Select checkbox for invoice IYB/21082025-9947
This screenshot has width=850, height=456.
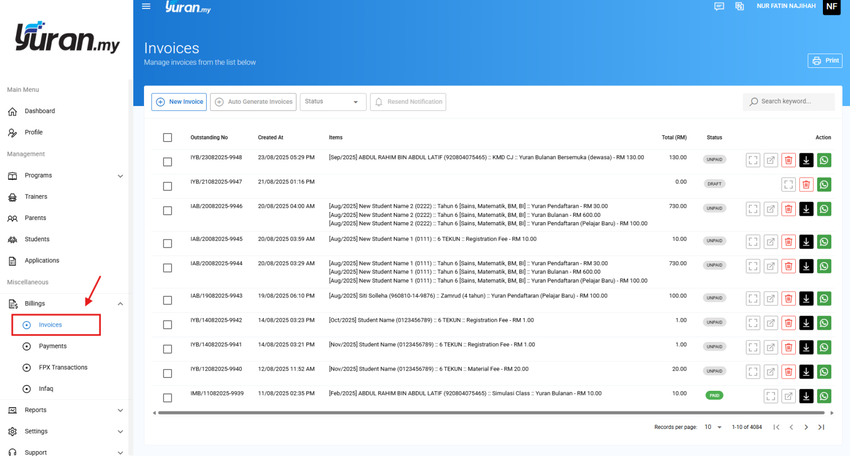tap(168, 186)
